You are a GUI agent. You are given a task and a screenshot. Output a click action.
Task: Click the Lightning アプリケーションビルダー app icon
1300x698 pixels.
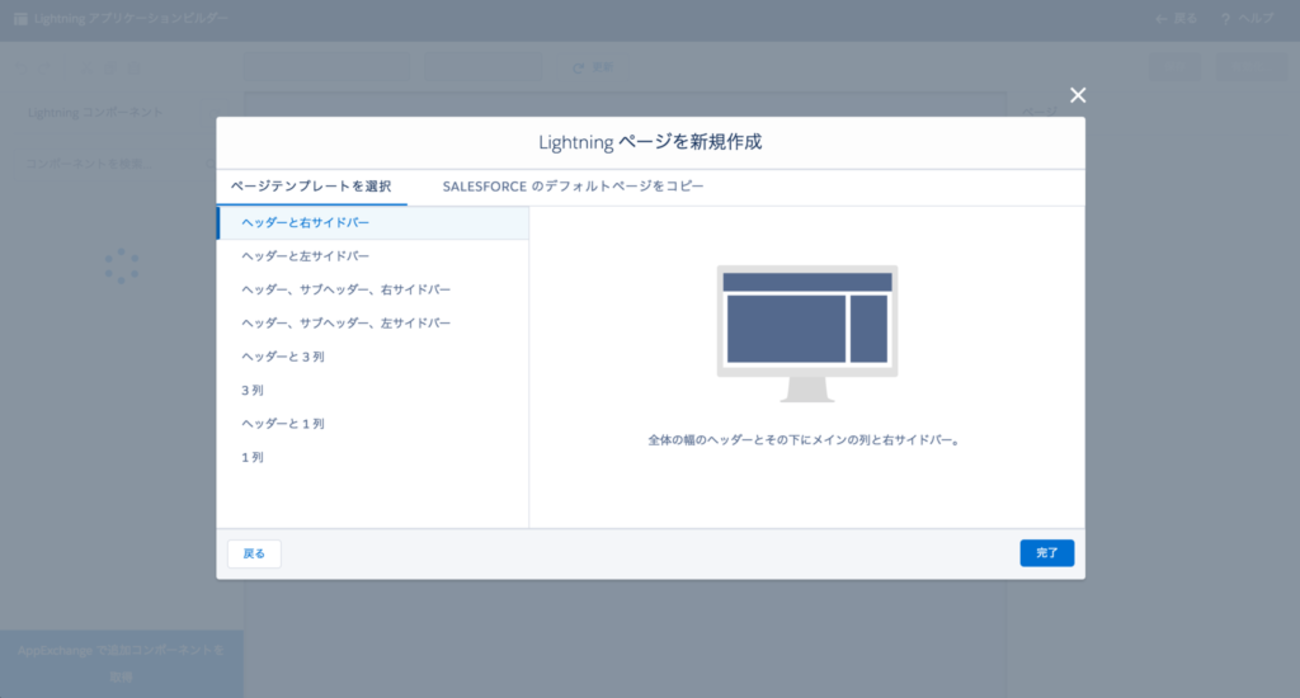point(20,19)
